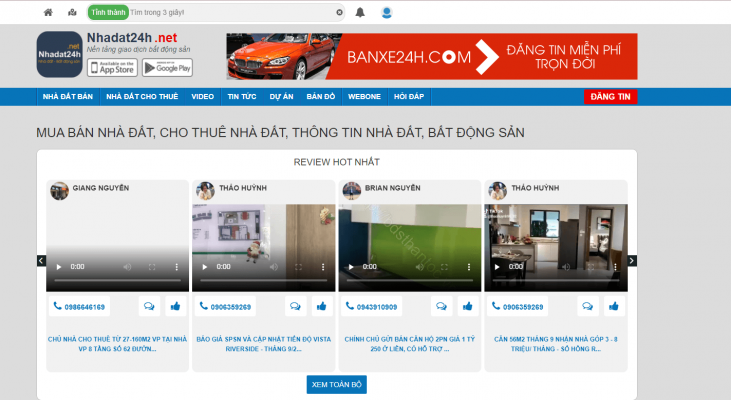Like the 56m2 apartment review
Image resolution: width=731 pixels, height=400 pixels.
click(x=614, y=306)
